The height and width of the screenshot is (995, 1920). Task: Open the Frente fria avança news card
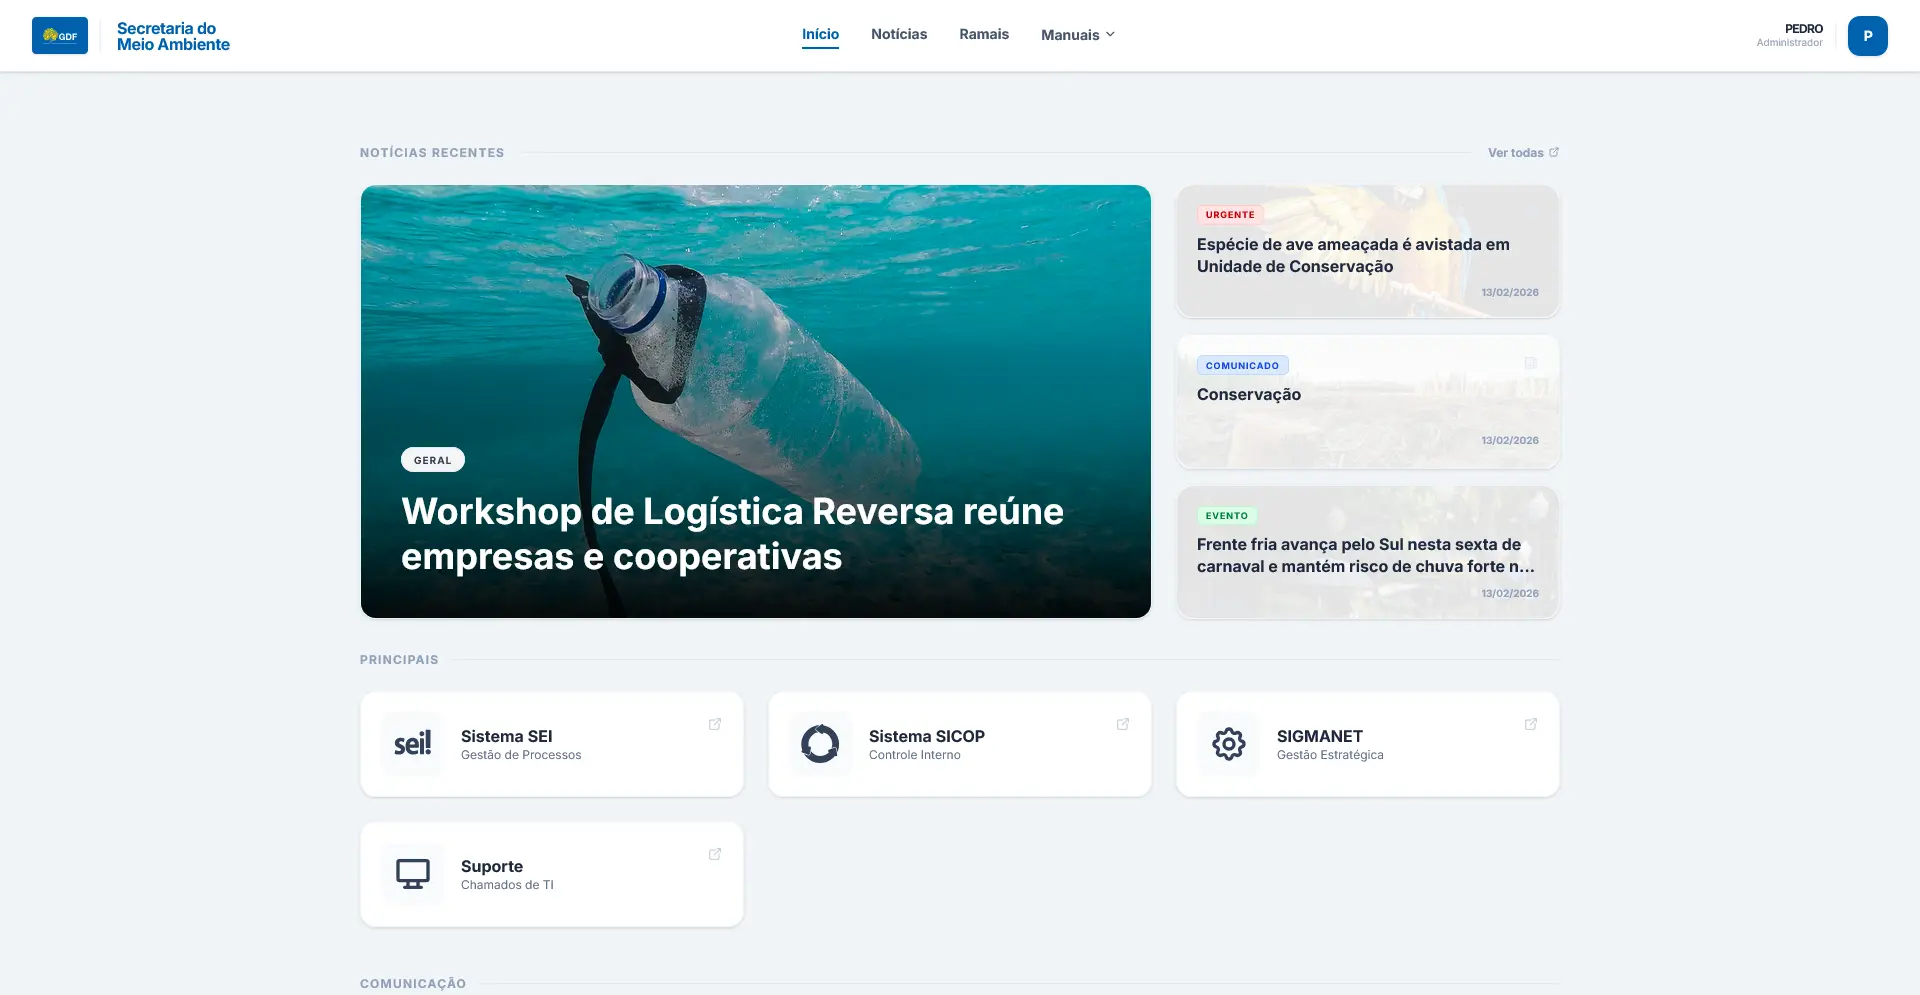(1368, 552)
